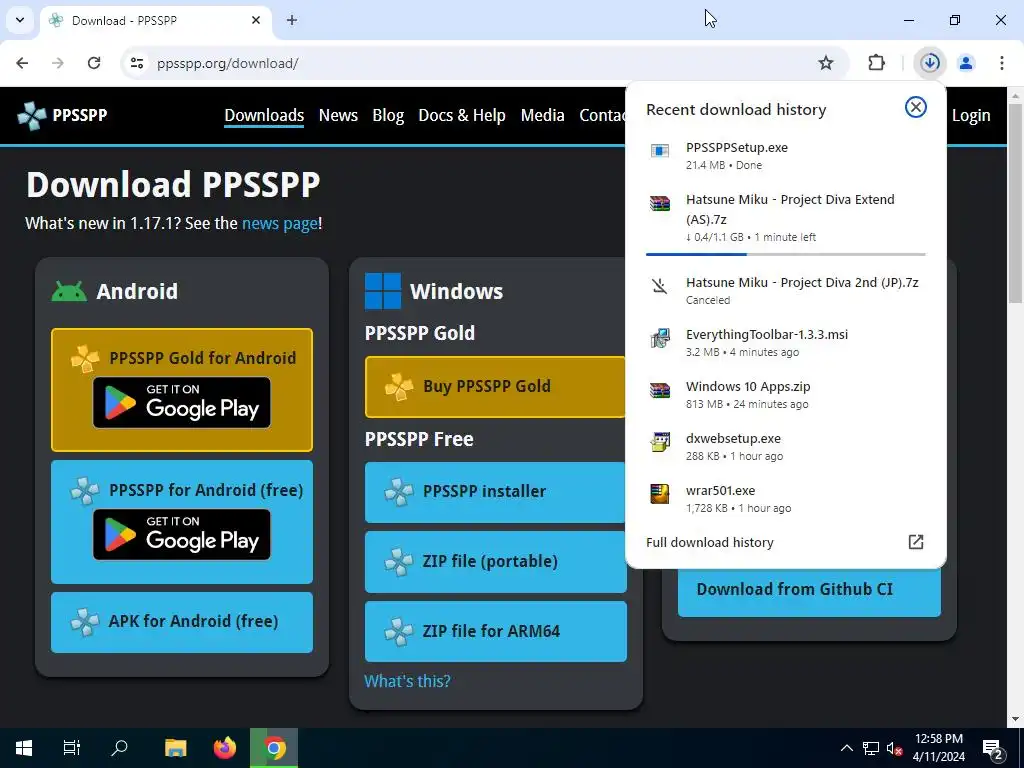1024x768 pixels.
Task: Open taskbar search magnifier
Action: pos(120,748)
